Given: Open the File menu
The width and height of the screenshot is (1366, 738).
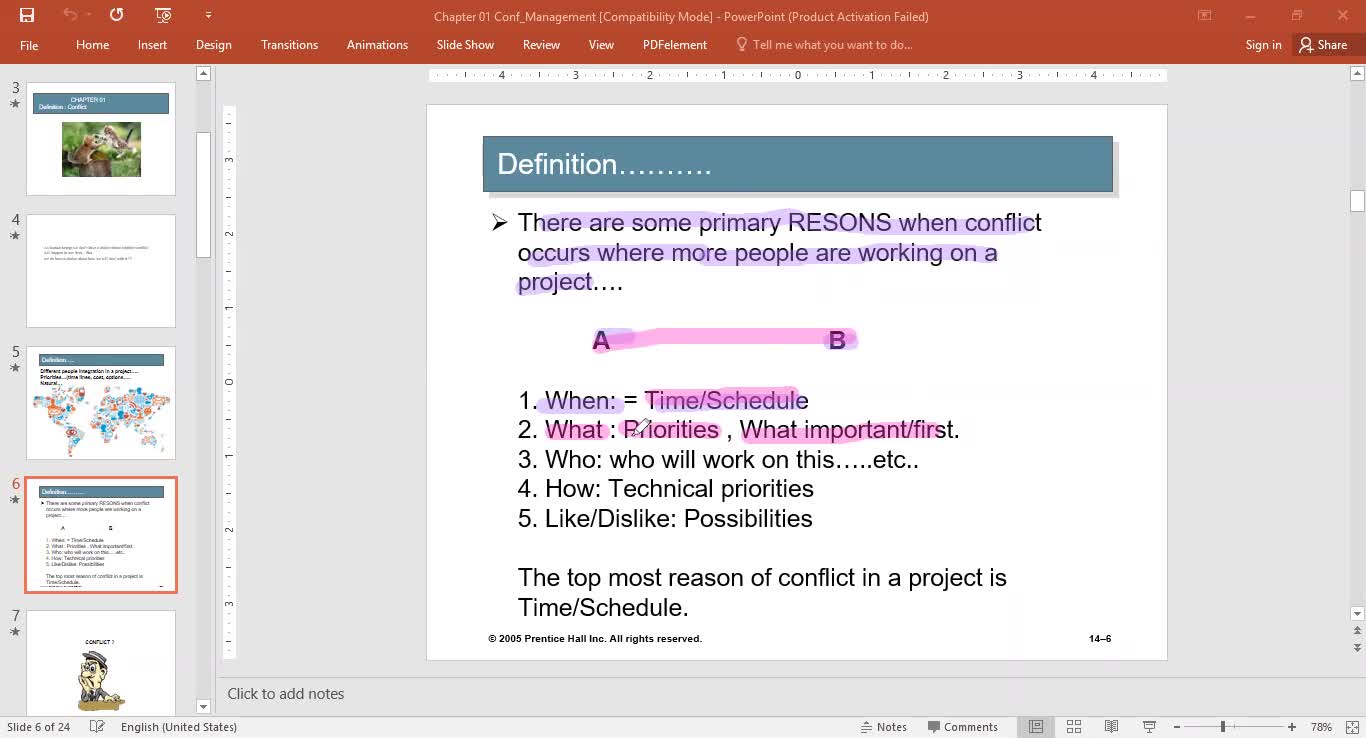Looking at the screenshot, I should pyautogui.click(x=29, y=45).
